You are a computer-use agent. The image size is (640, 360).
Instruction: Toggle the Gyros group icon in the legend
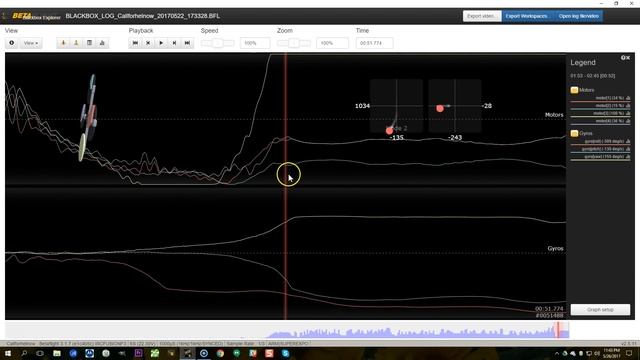tap(574, 133)
